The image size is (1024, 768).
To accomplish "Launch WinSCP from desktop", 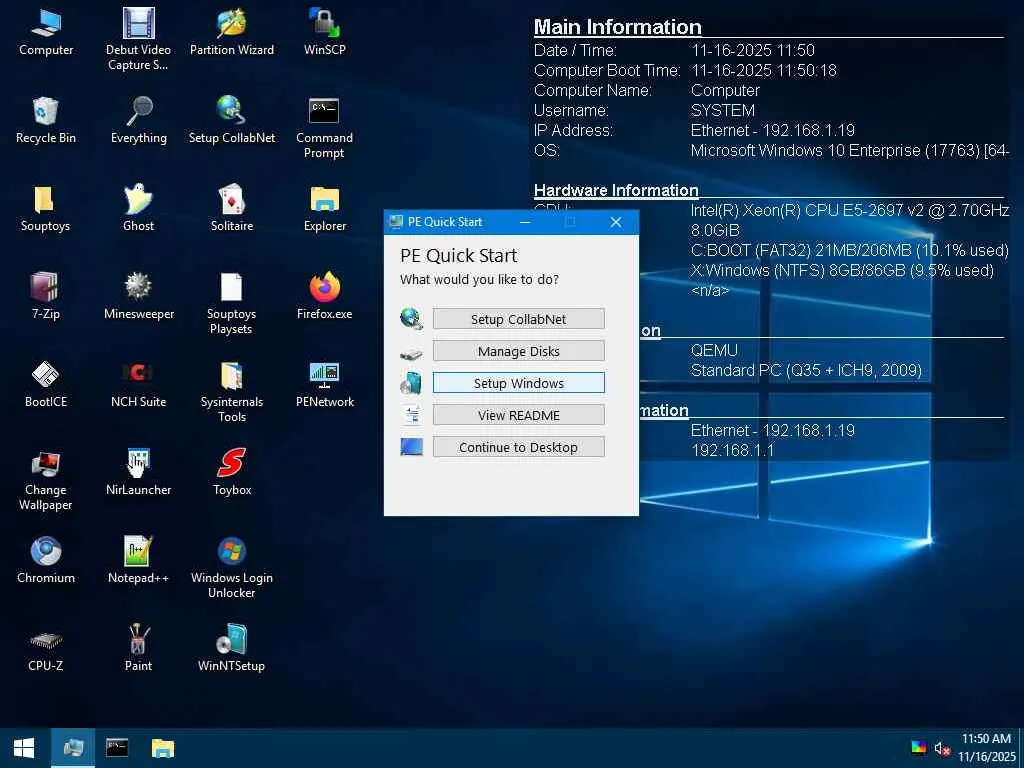I will click(x=325, y=33).
